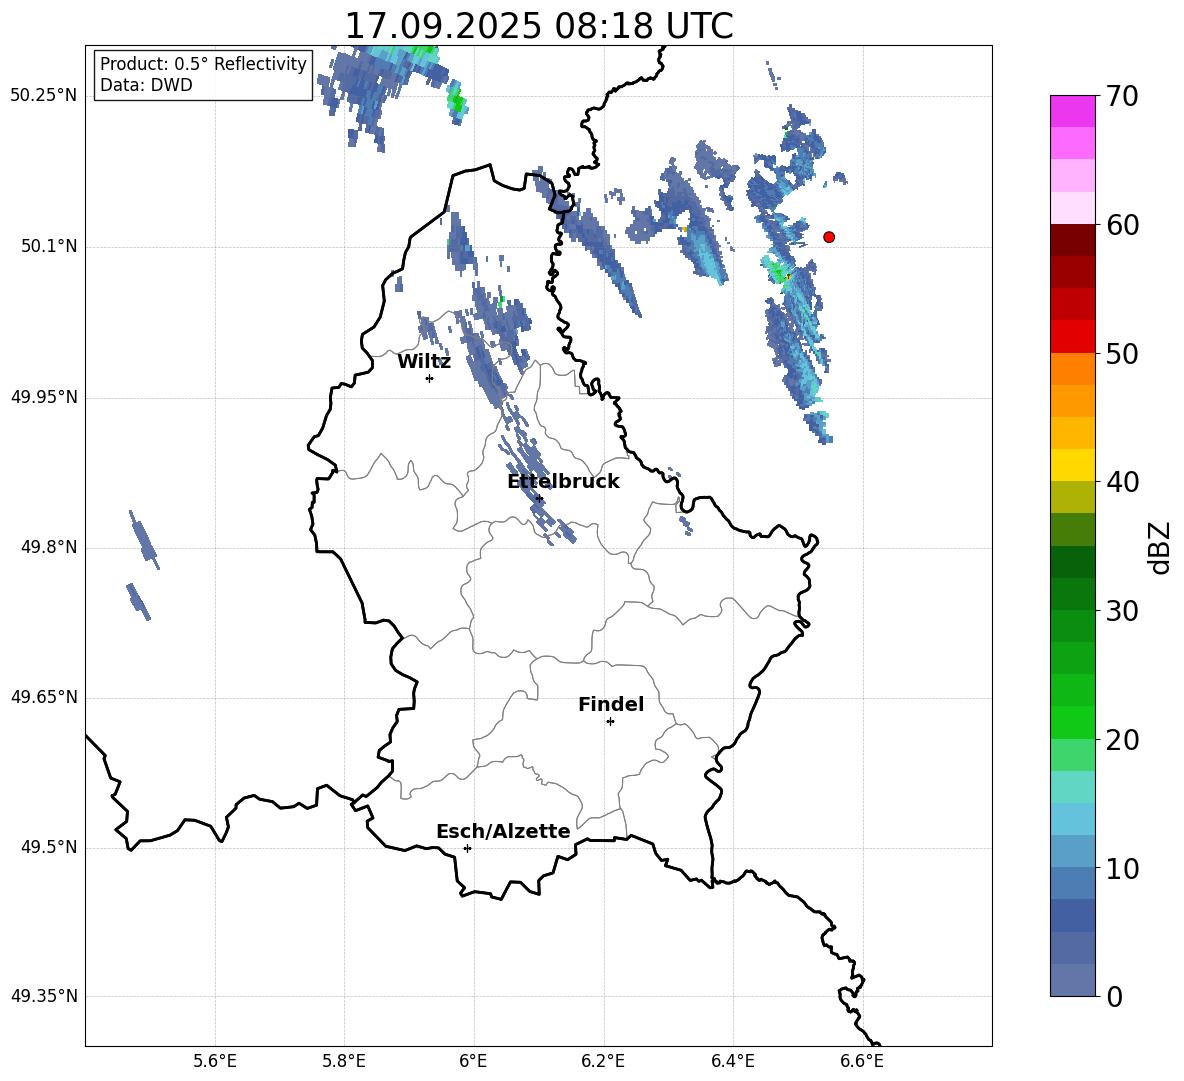Click the bright red colorbar segment at 50
The width and height of the screenshot is (1184, 1081).
pos(1073,337)
